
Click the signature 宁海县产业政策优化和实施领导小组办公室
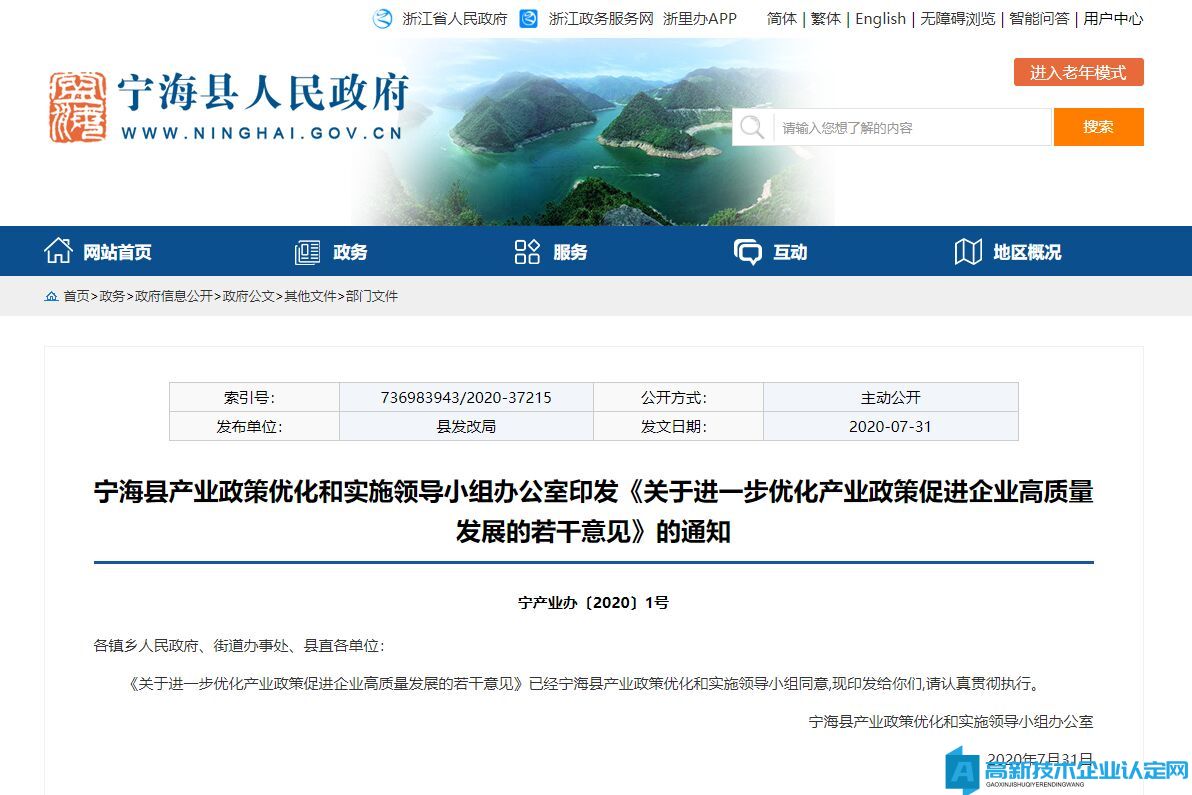pos(950,721)
